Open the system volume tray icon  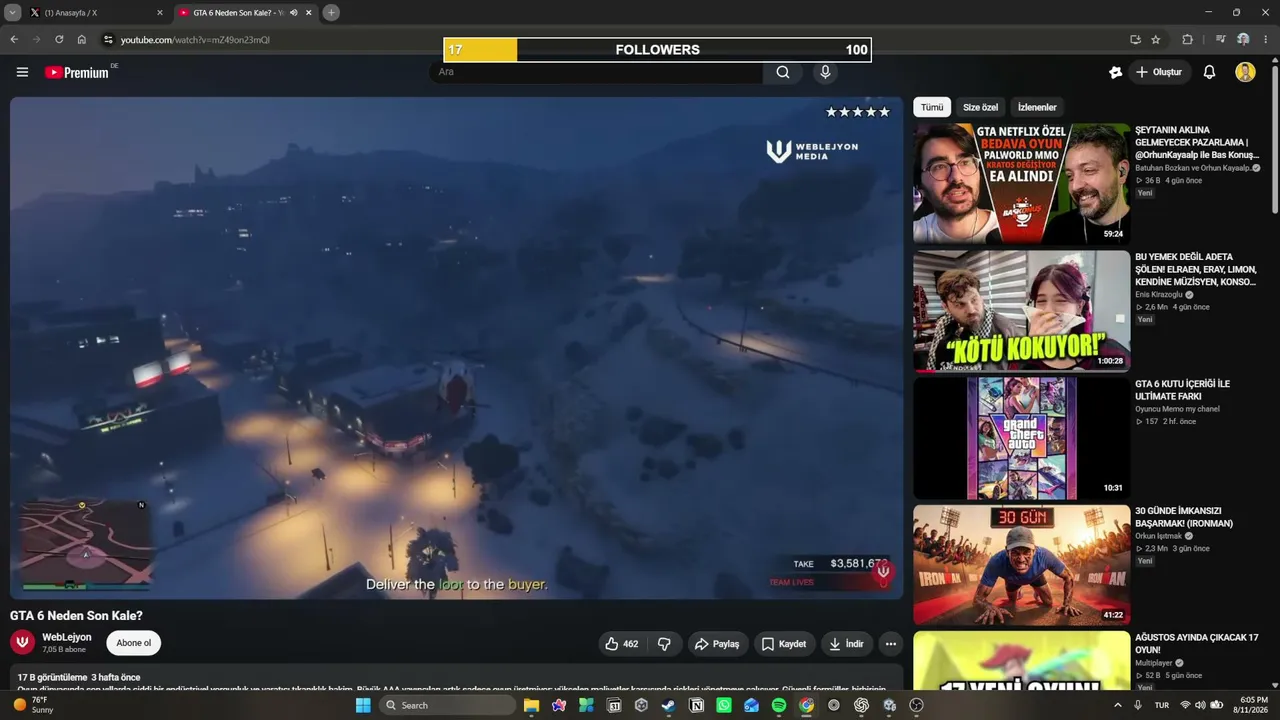[1200, 705]
